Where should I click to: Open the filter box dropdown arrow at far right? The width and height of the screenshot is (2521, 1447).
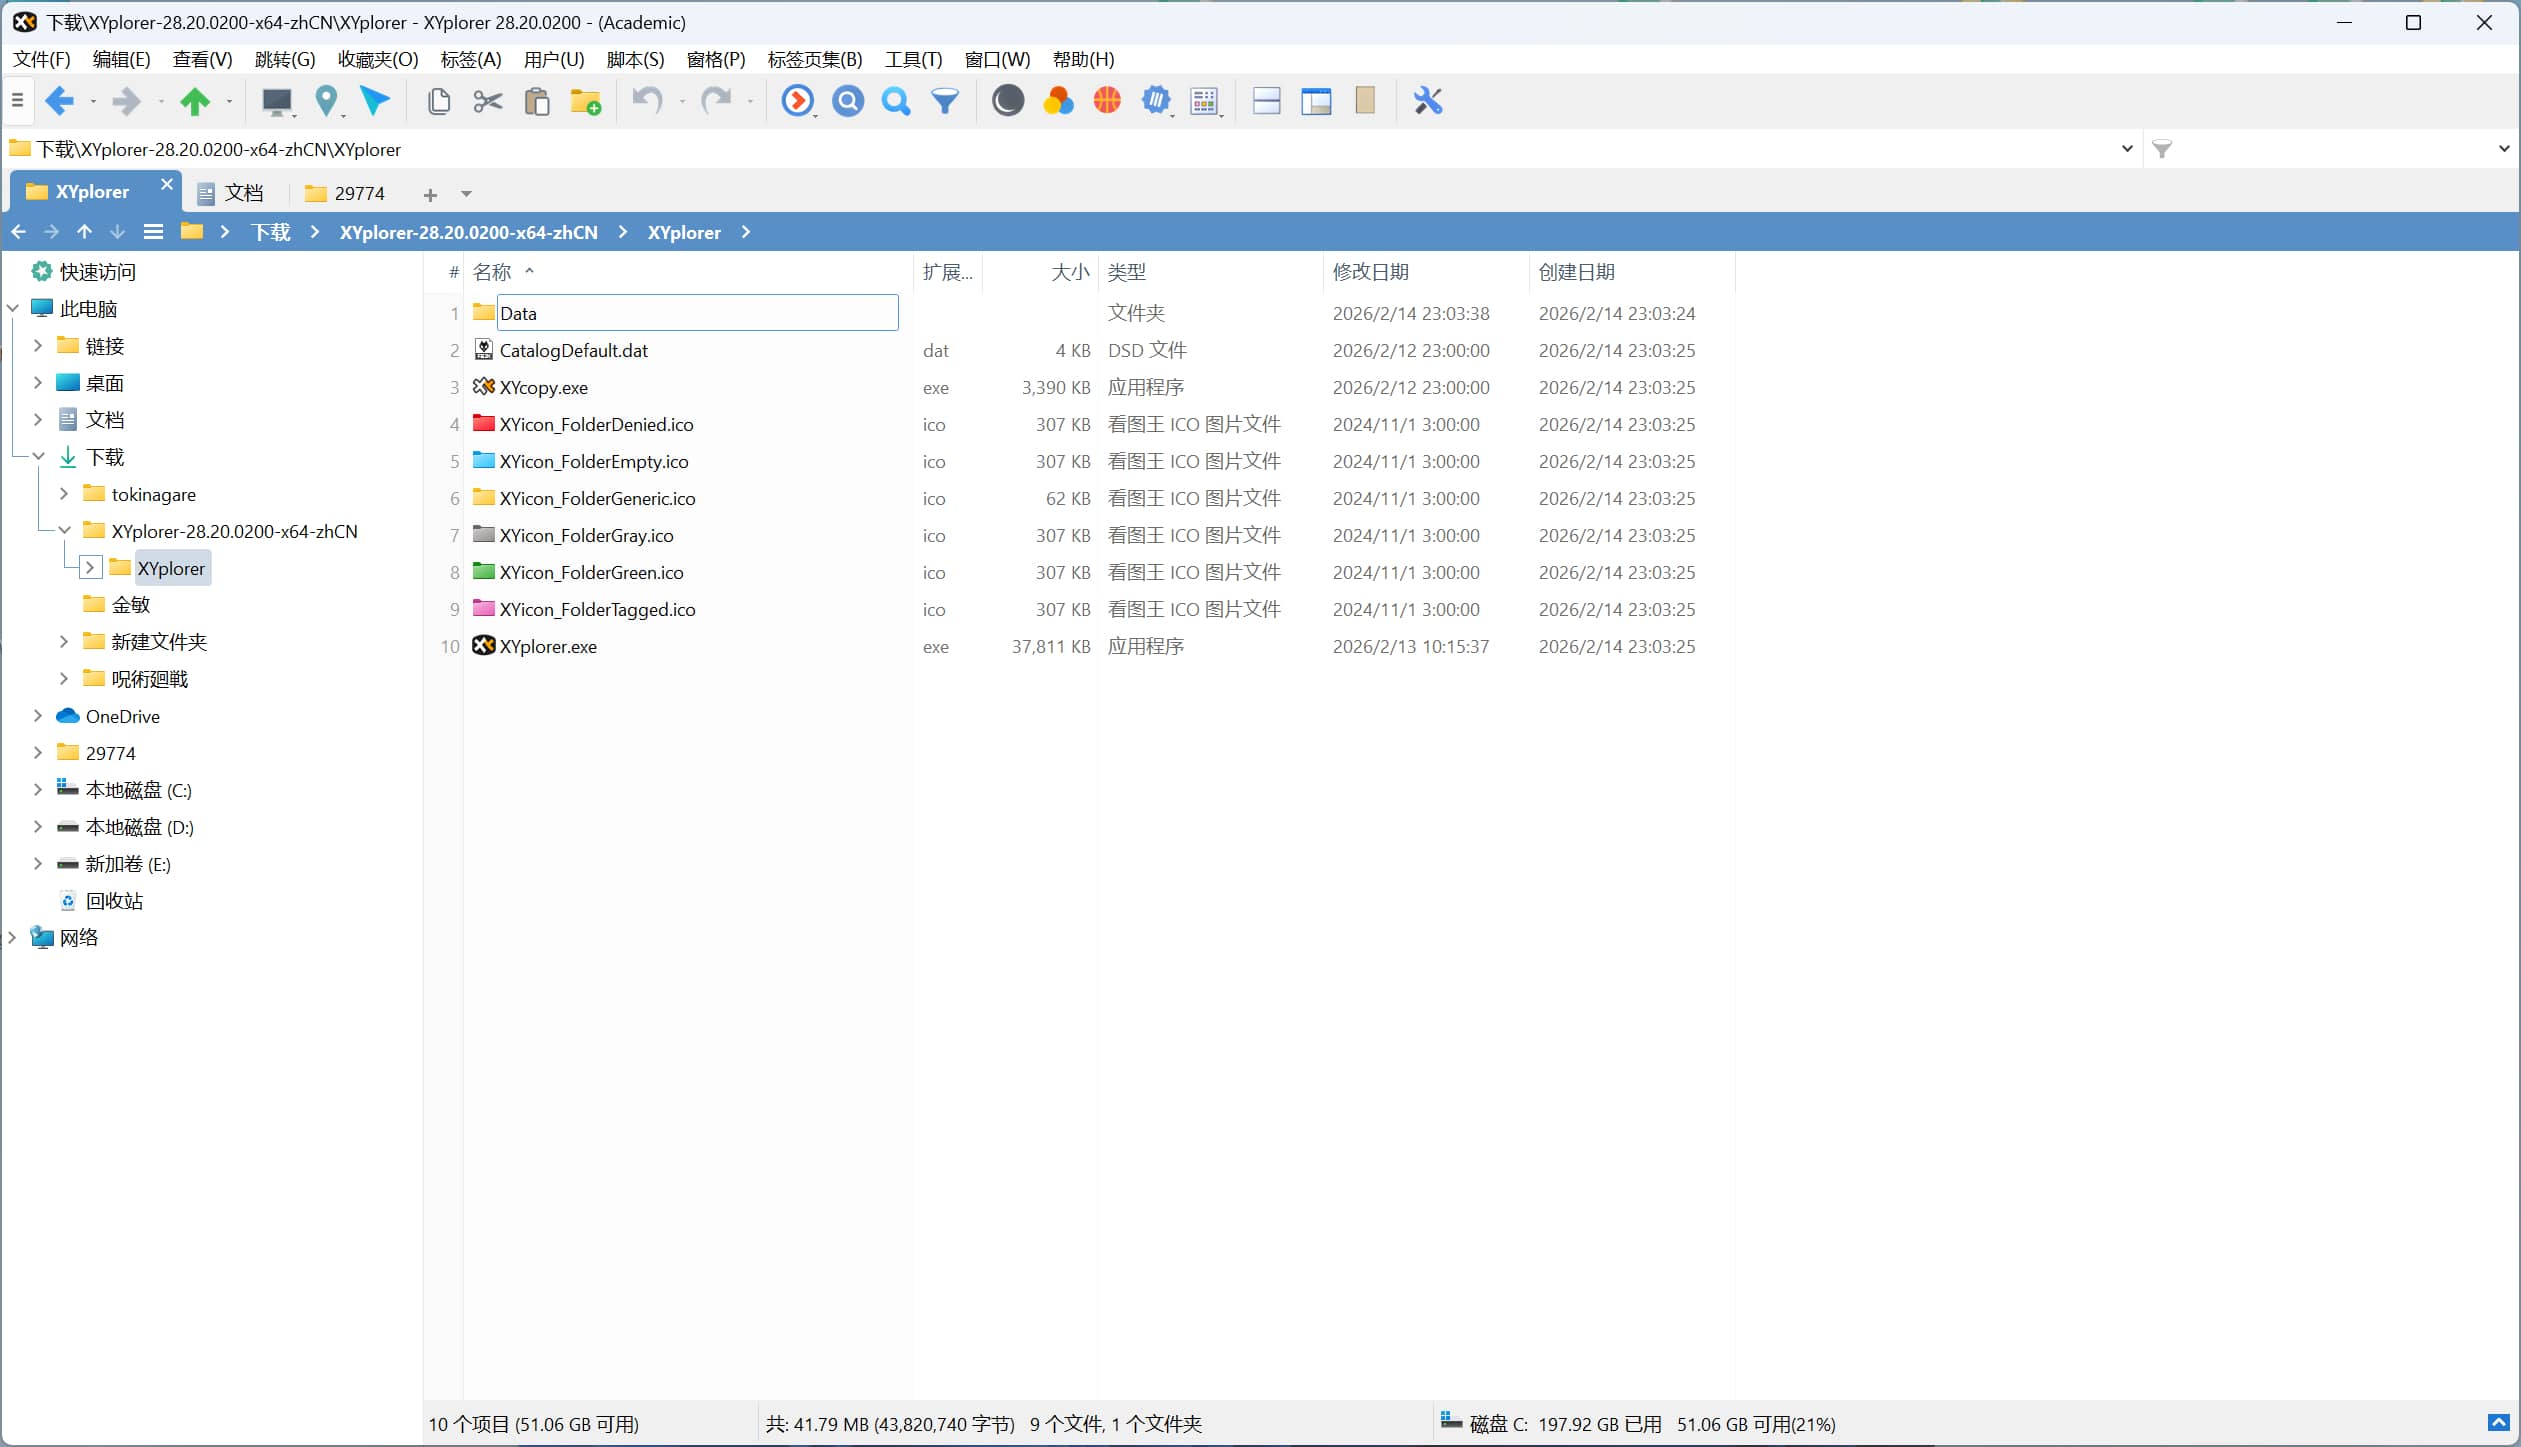2504,149
